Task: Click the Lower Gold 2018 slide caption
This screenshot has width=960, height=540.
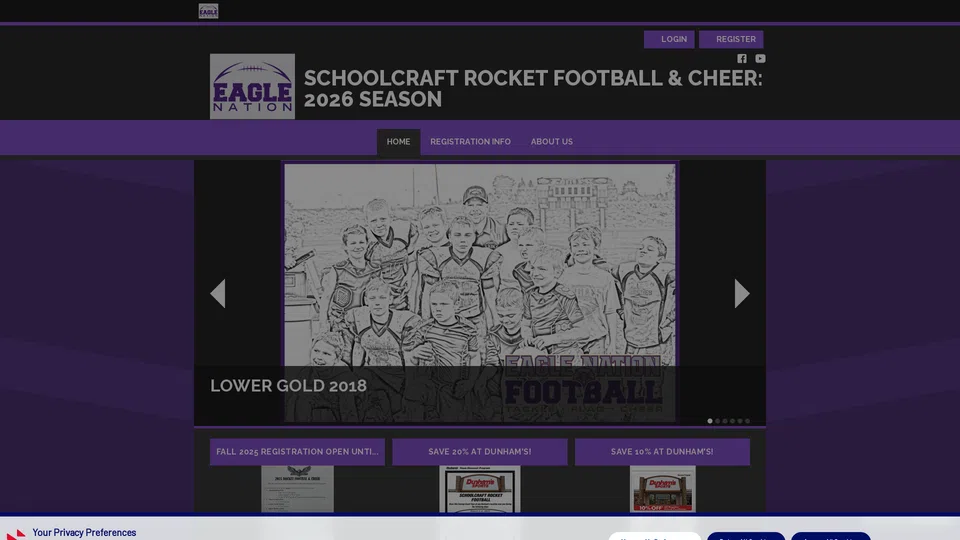Action: click(x=288, y=386)
